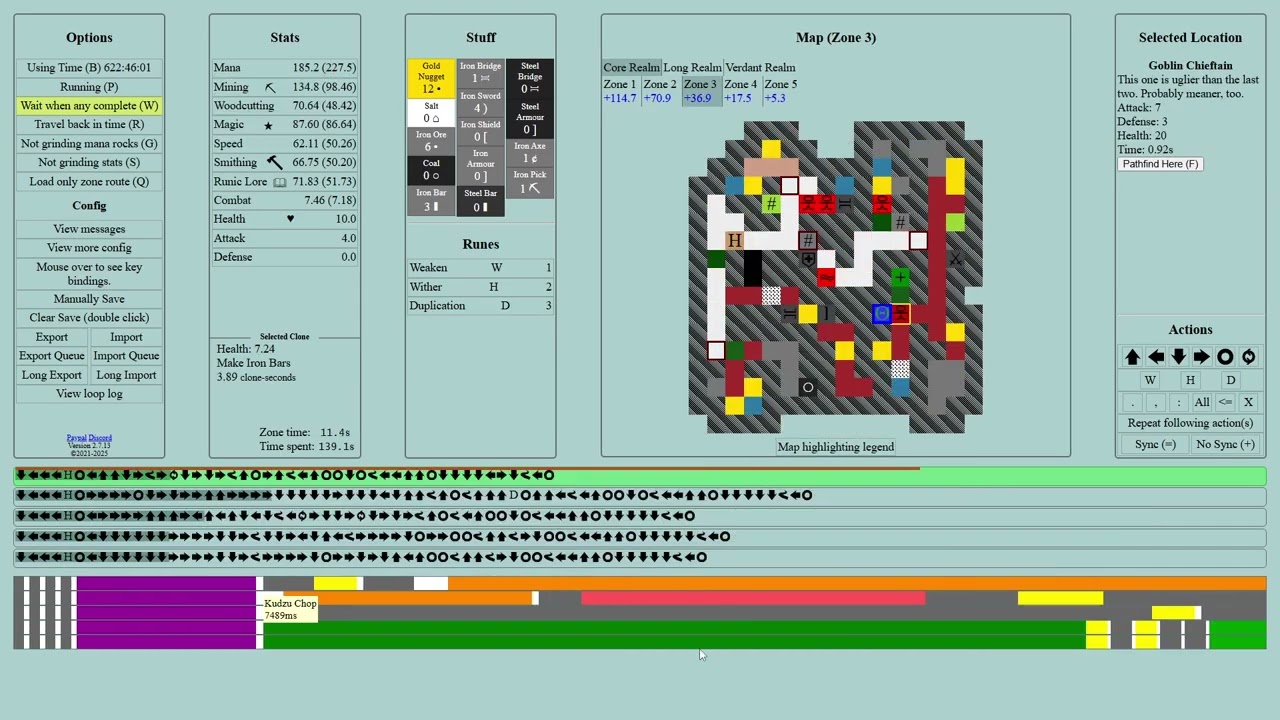The height and width of the screenshot is (720, 1280).
Task: Select the Iron Sword item tile
Action: coord(480,103)
